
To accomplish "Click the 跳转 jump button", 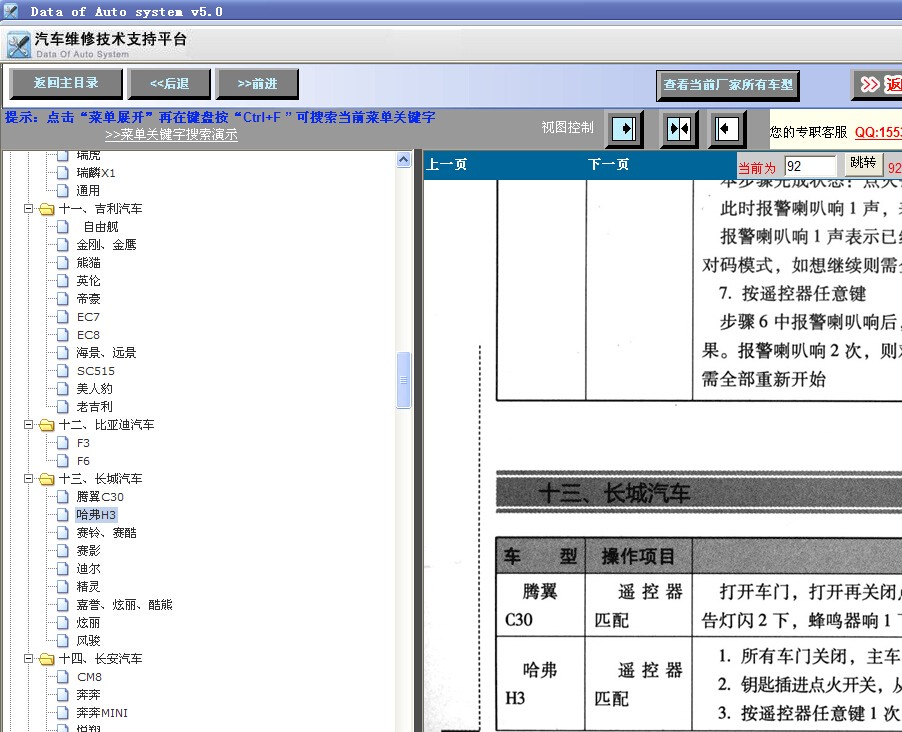I will tap(863, 163).
